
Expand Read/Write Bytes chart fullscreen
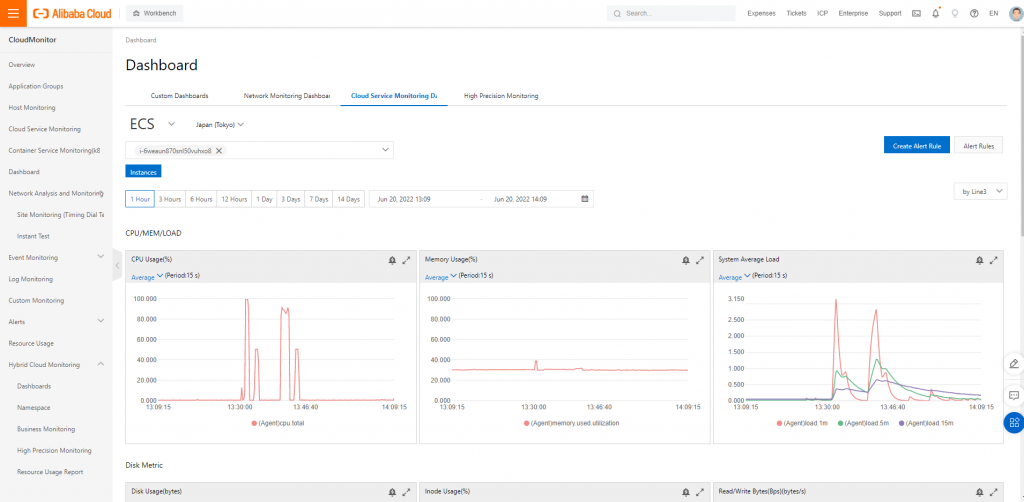[x=994, y=492]
